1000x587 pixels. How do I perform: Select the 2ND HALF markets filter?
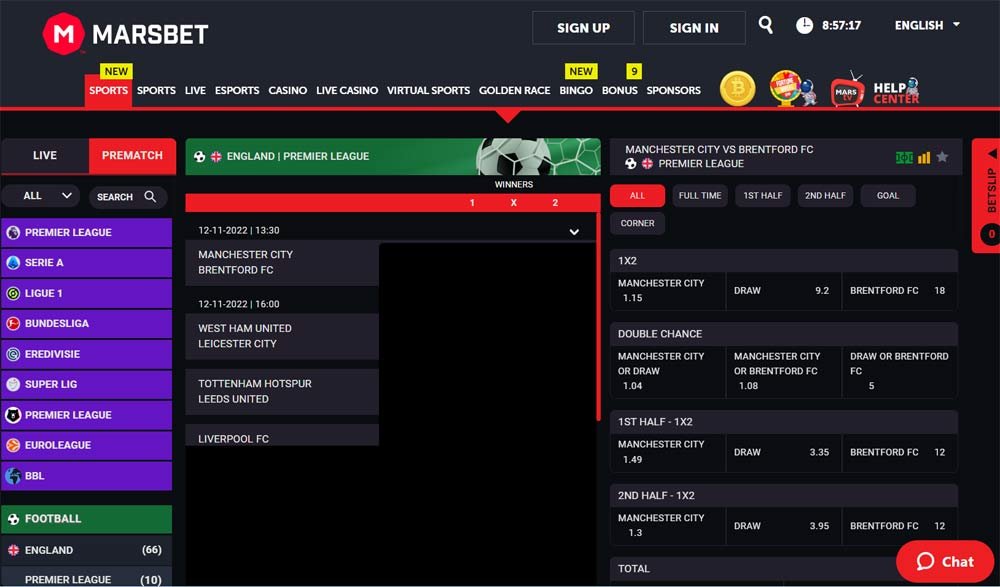[x=825, y=196]
